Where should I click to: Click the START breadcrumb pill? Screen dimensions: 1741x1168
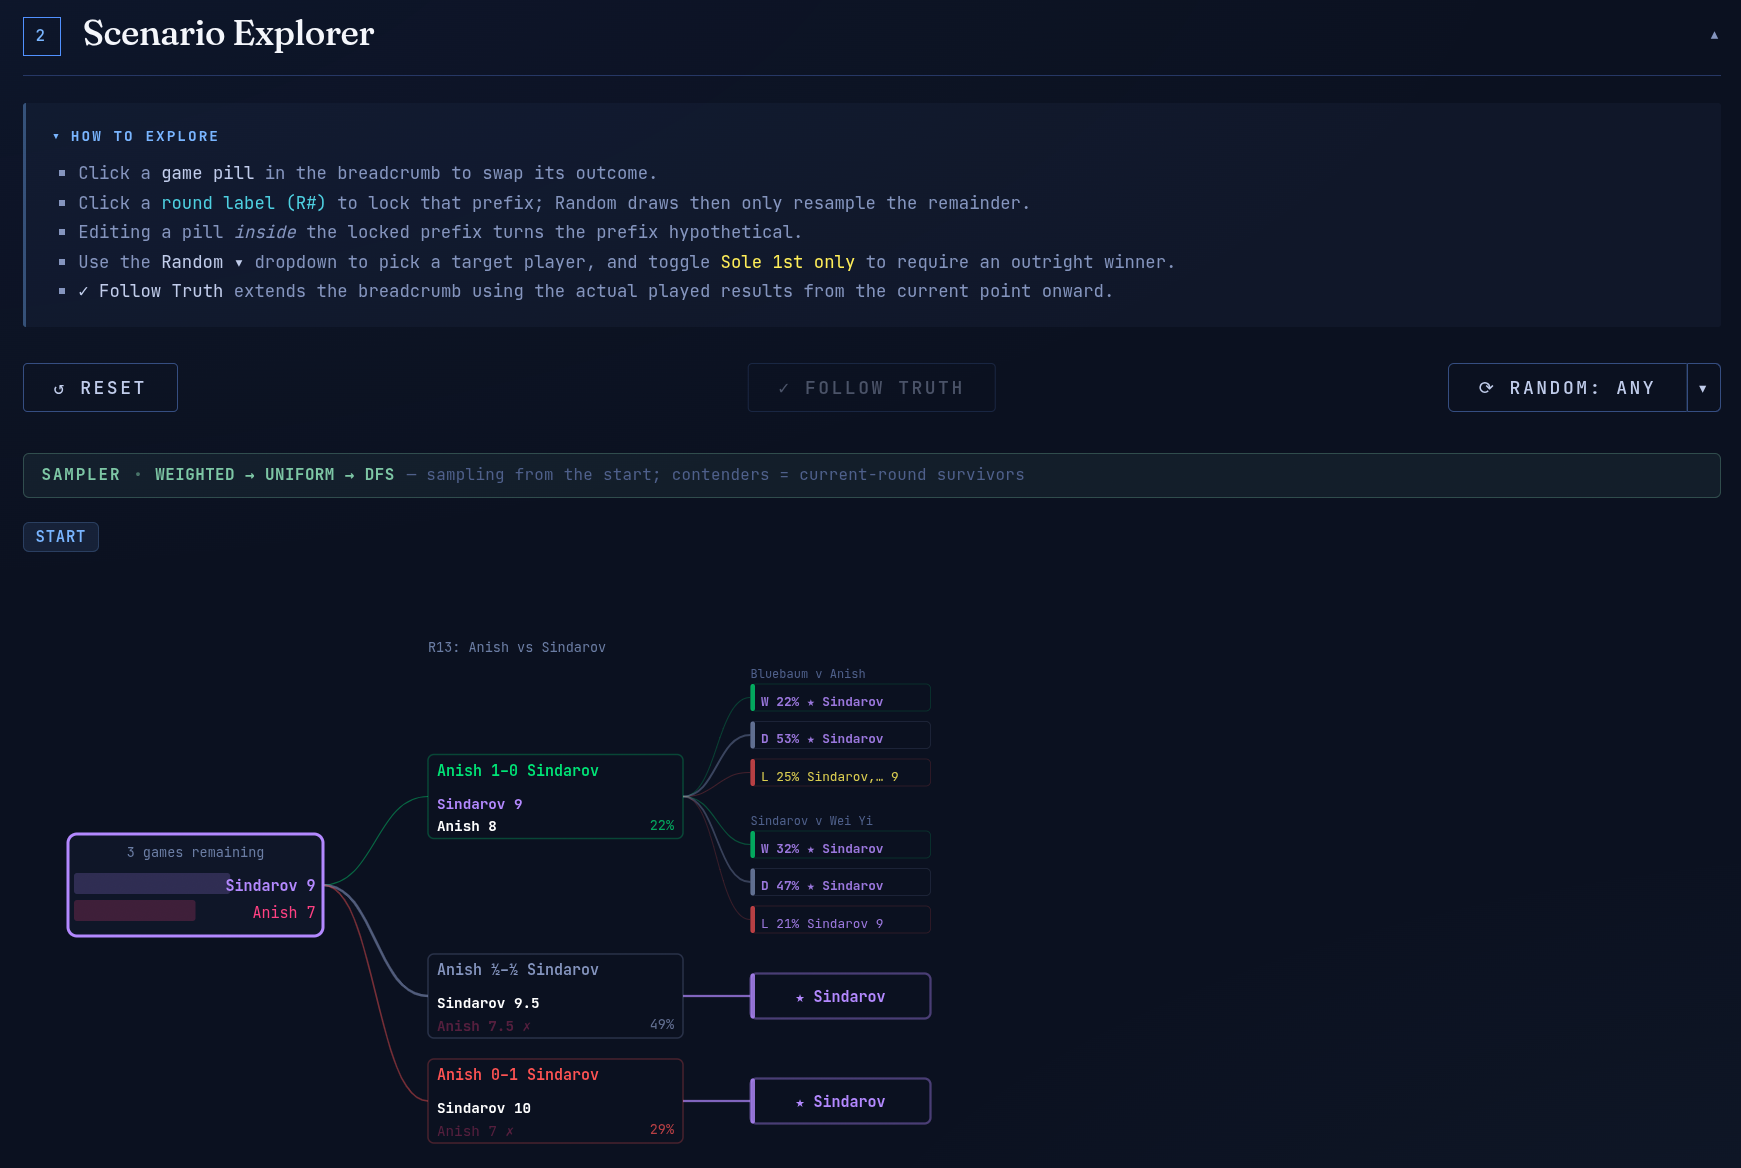coord(61,537)
